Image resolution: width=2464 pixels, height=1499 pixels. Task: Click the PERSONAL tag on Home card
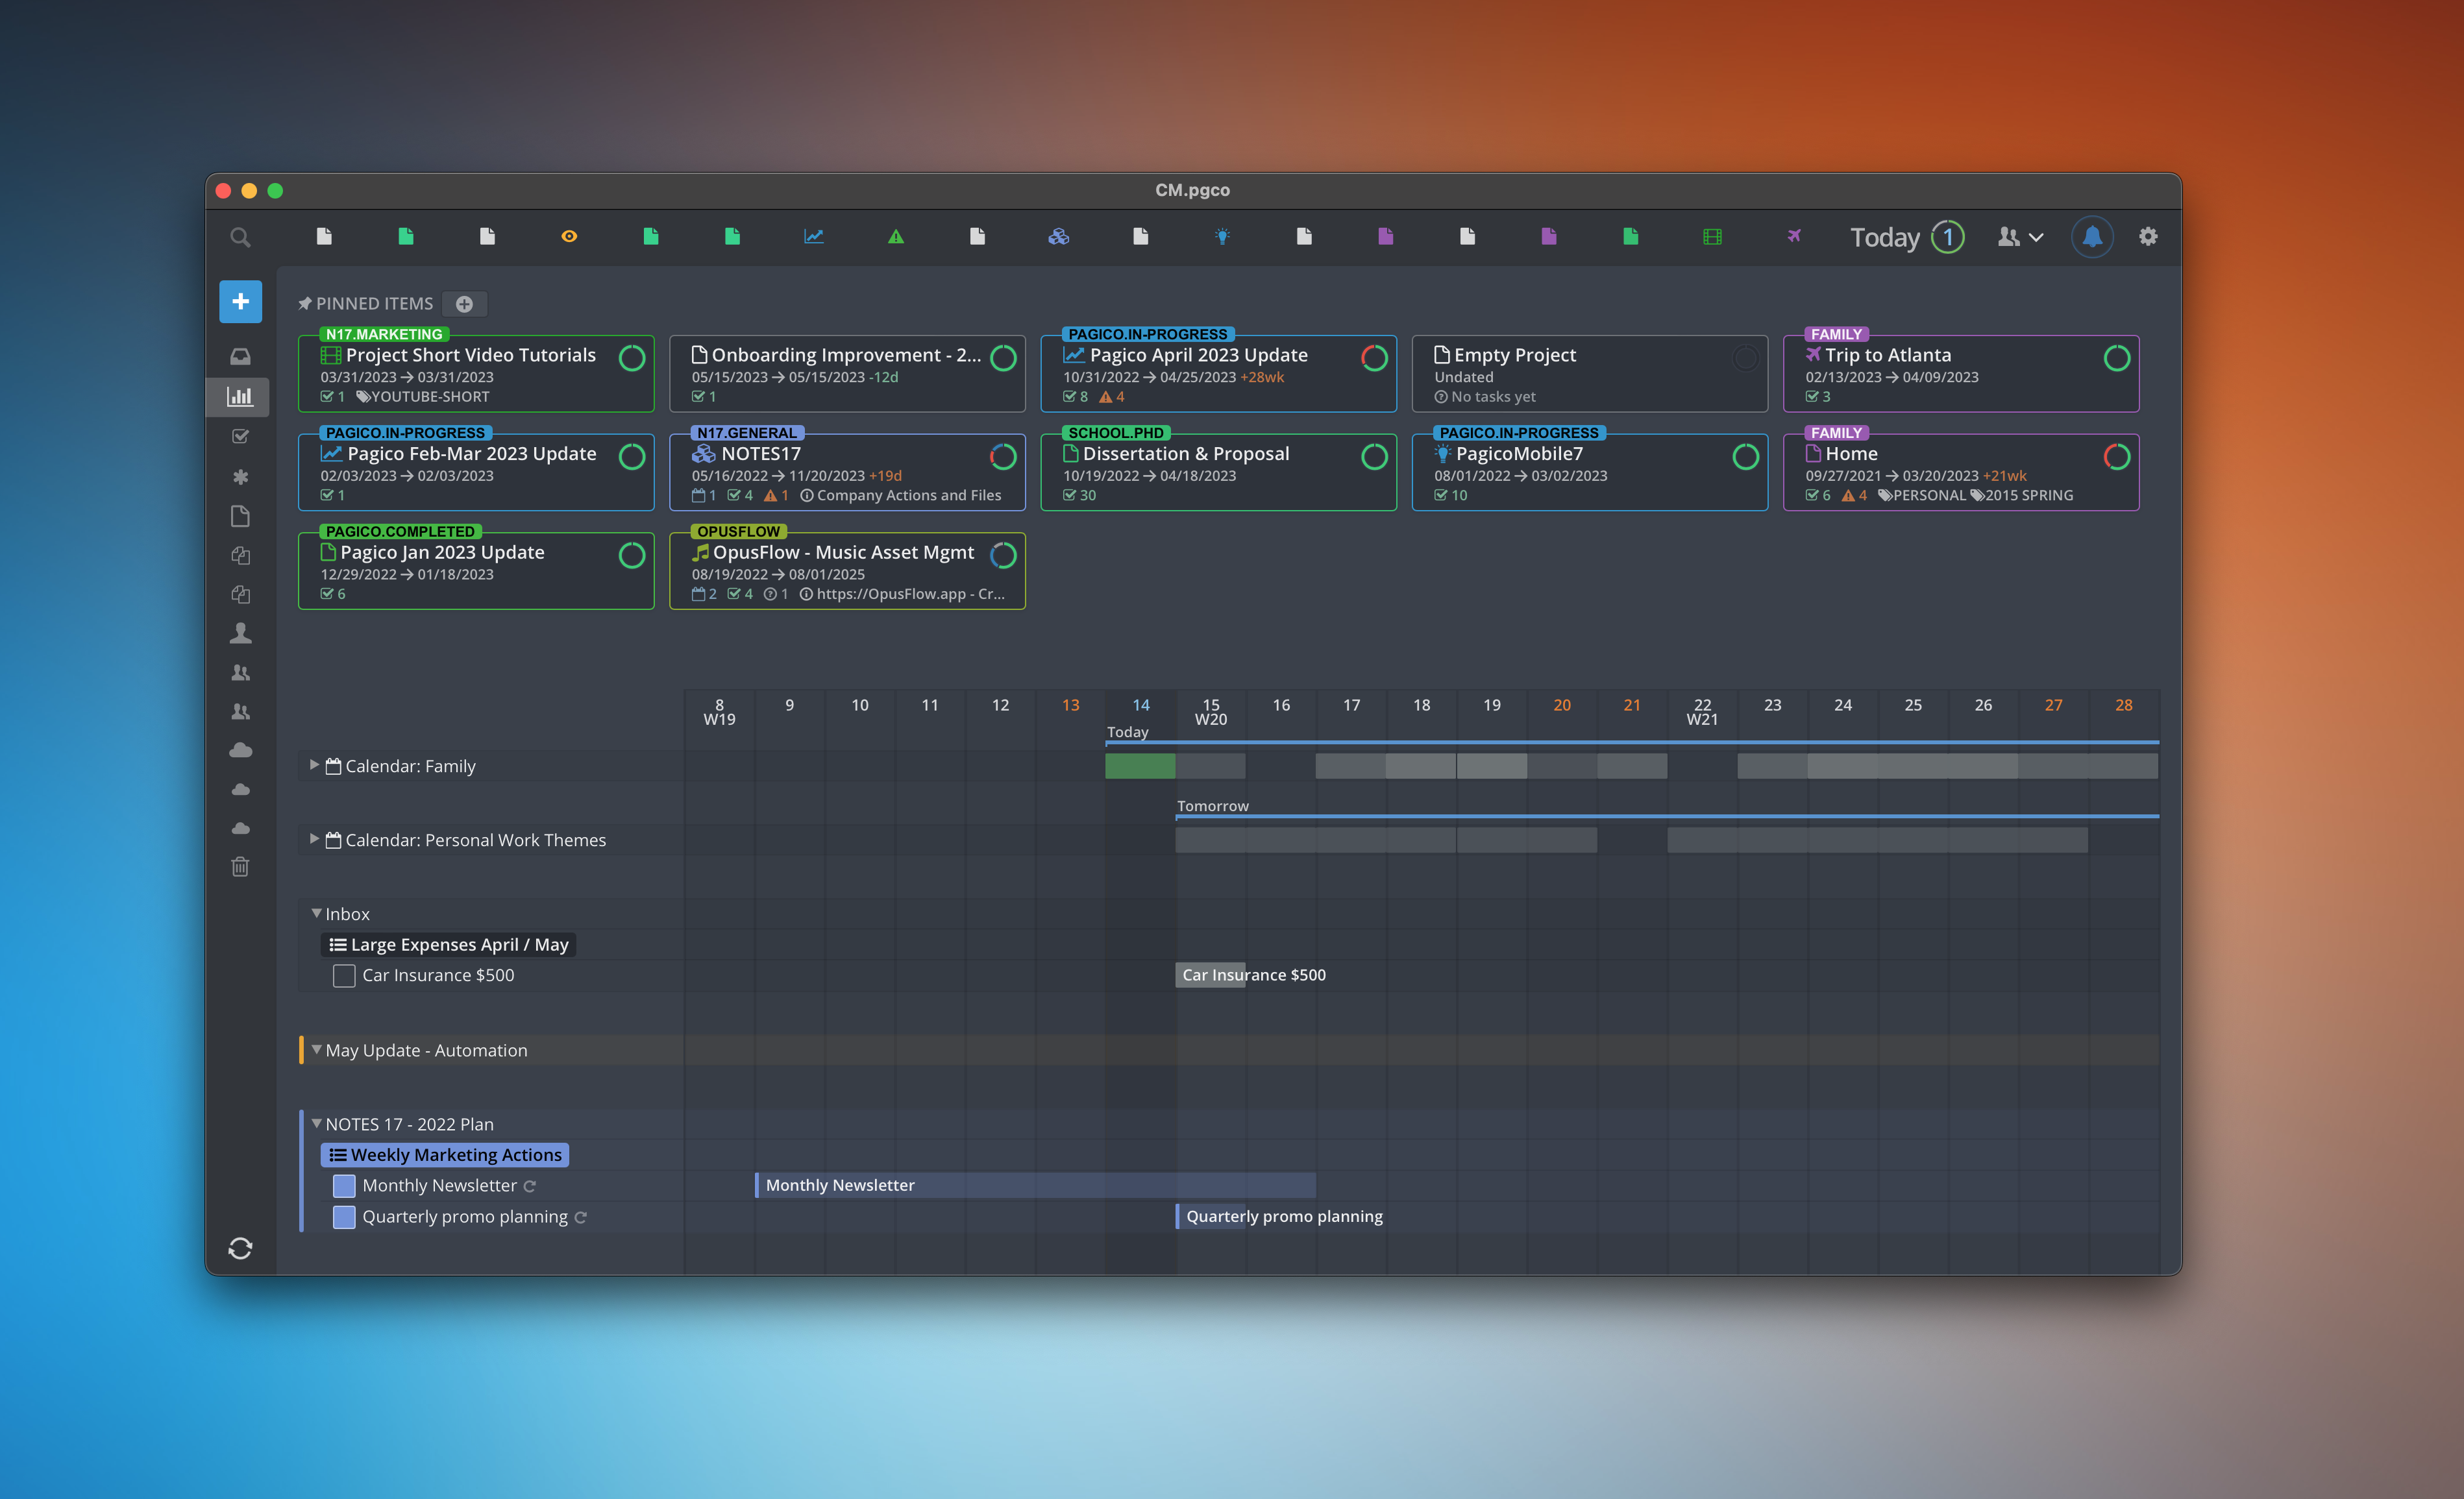coord(1922,495)
